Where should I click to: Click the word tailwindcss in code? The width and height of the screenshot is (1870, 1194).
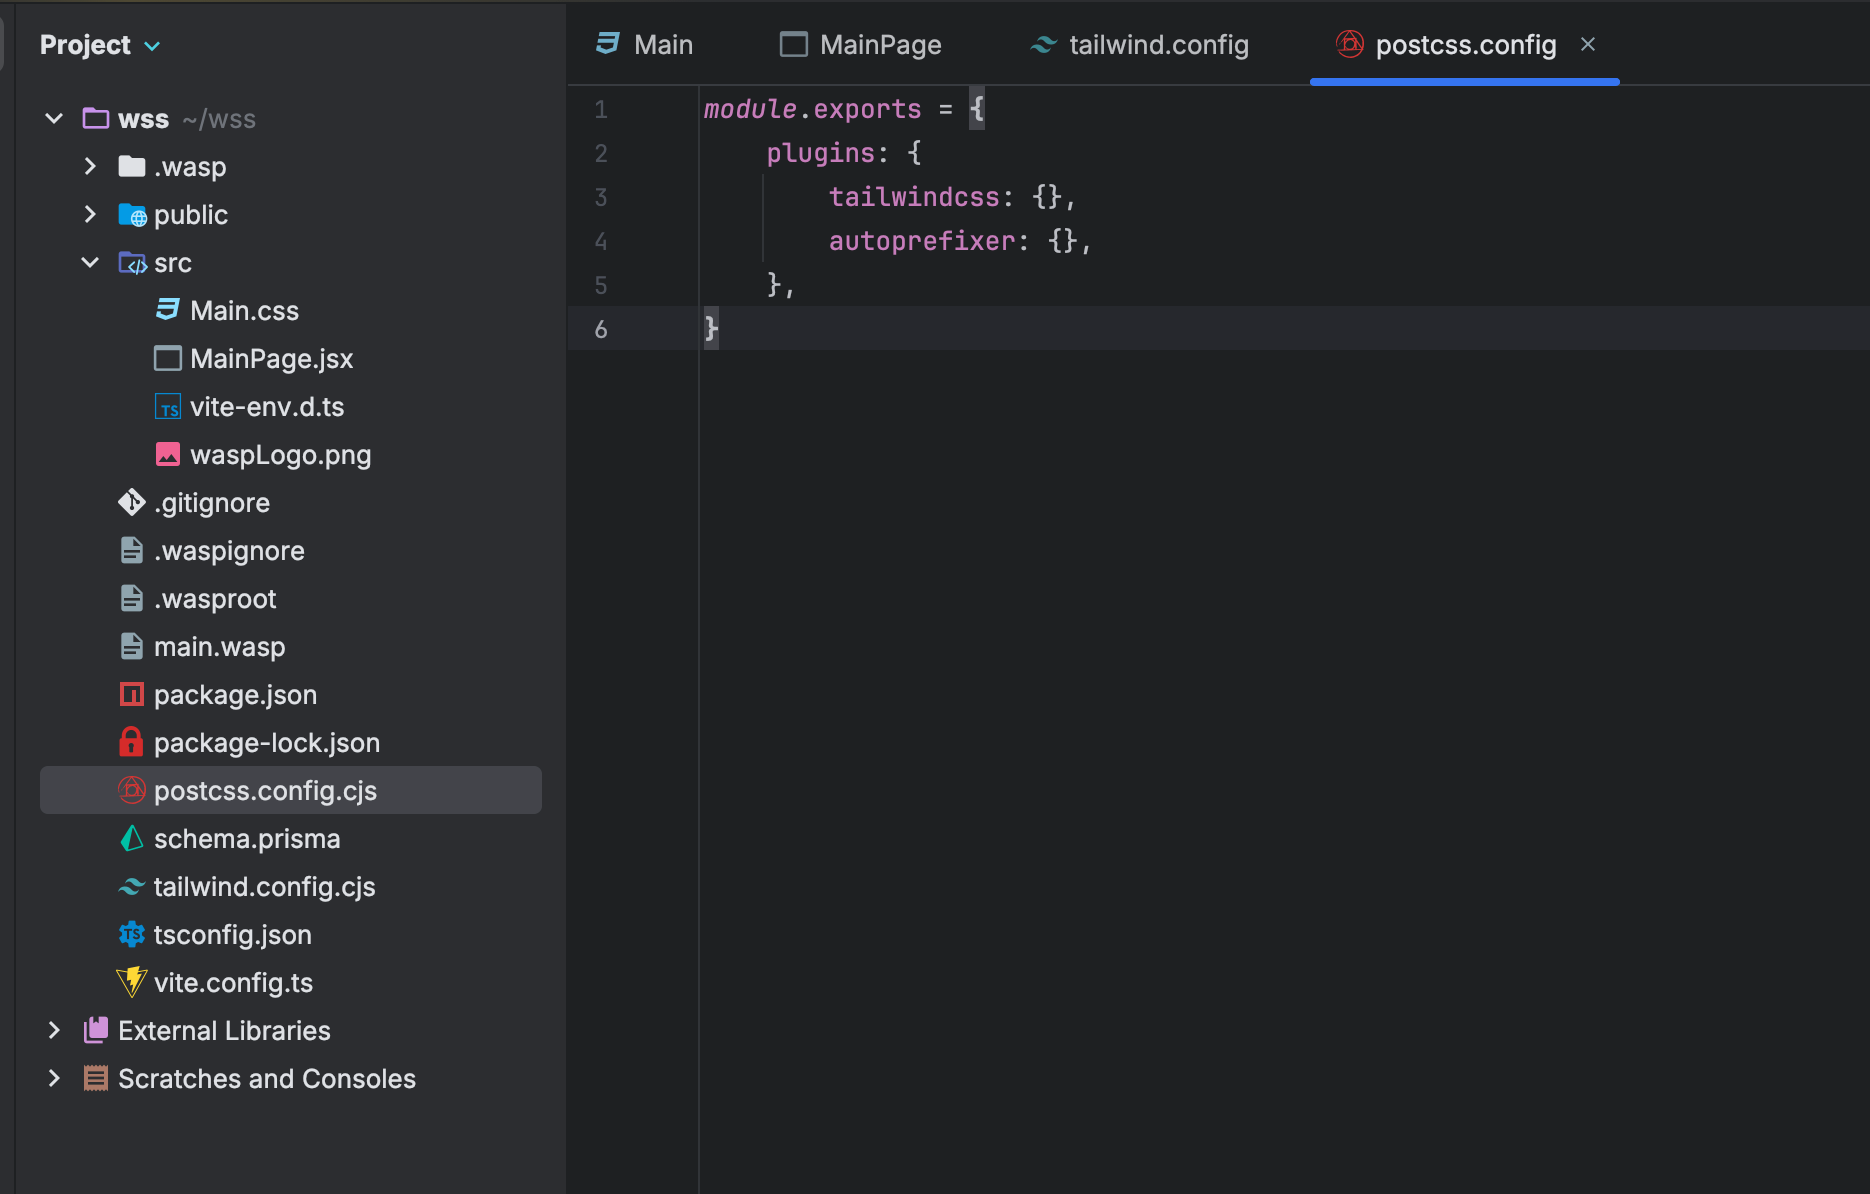click(914, 197)
